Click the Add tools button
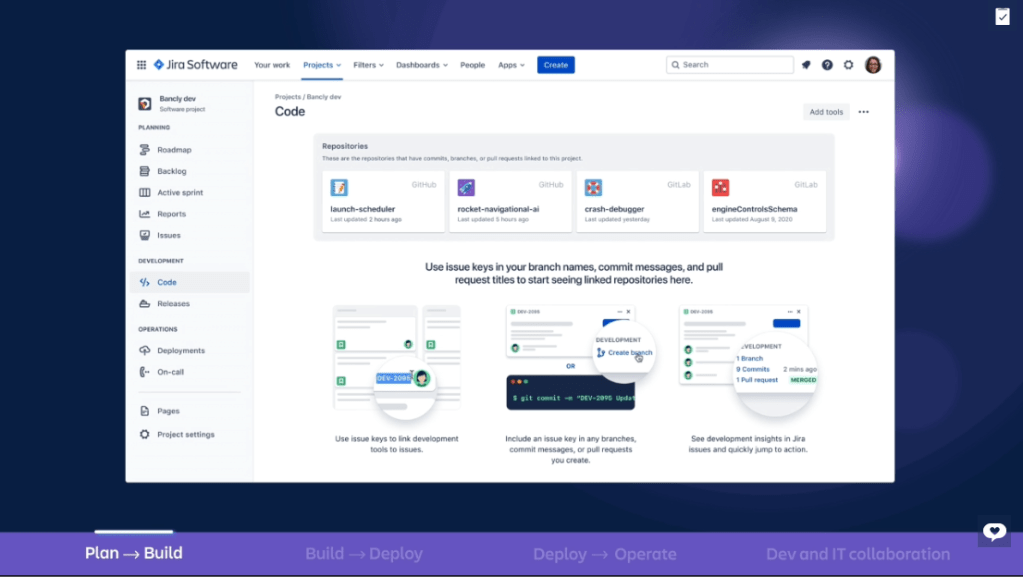 point(826,112)
